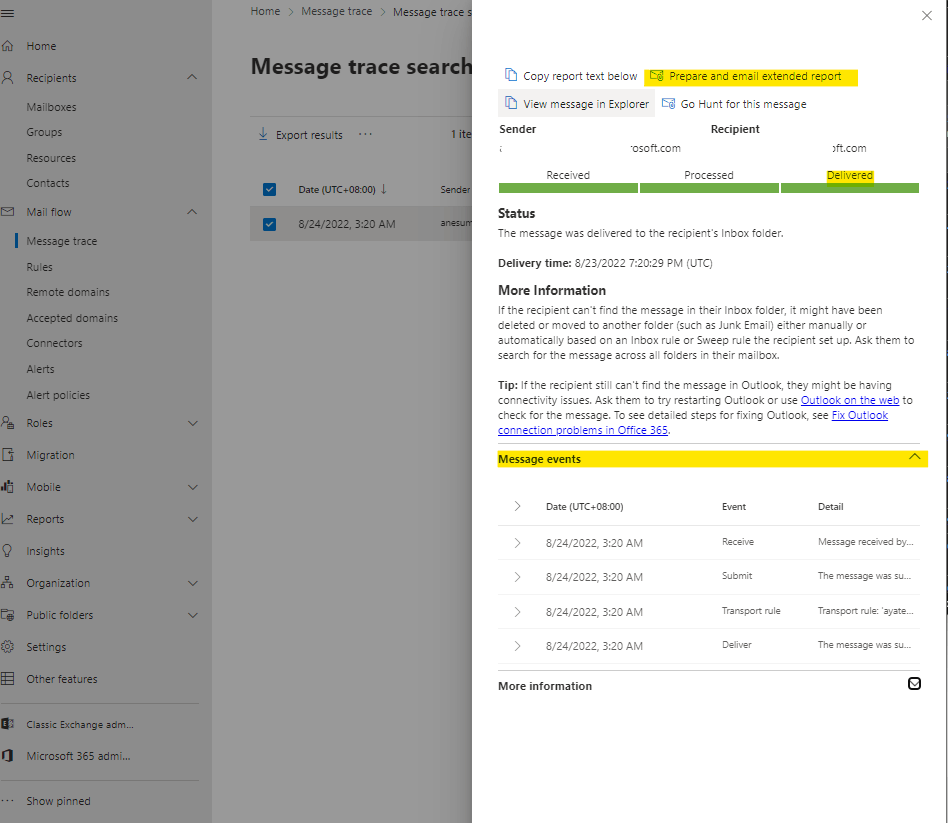Open the Outlook on the web link
Screen dimensions: 948x823
click(850, 399)
